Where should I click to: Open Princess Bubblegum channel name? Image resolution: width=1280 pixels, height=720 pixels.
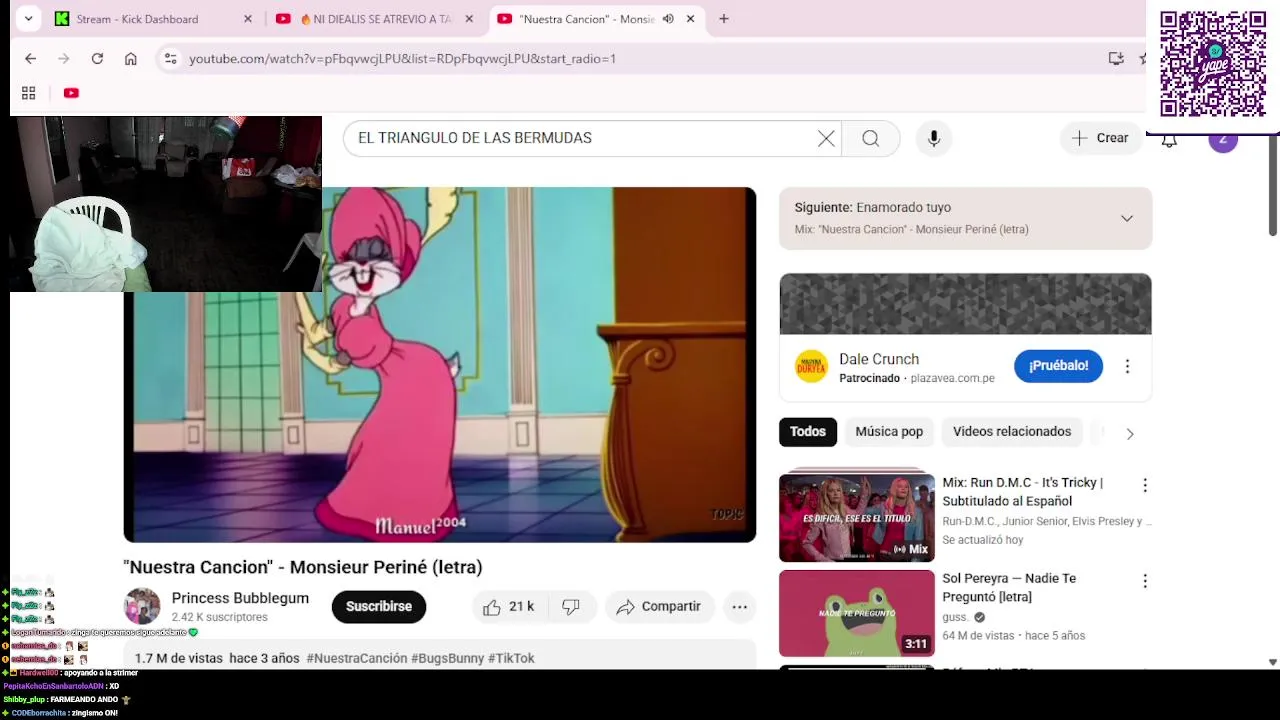tap(240, 598)
